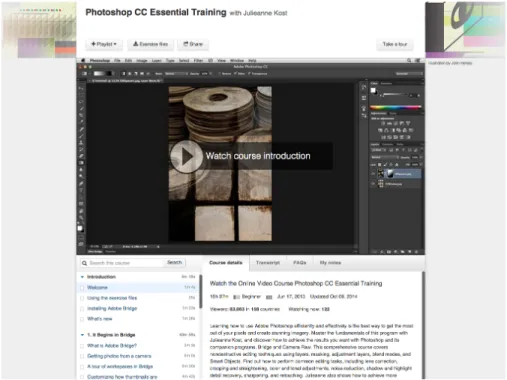Click the Spotlight search icon in the menu bar

coord(409,60)
